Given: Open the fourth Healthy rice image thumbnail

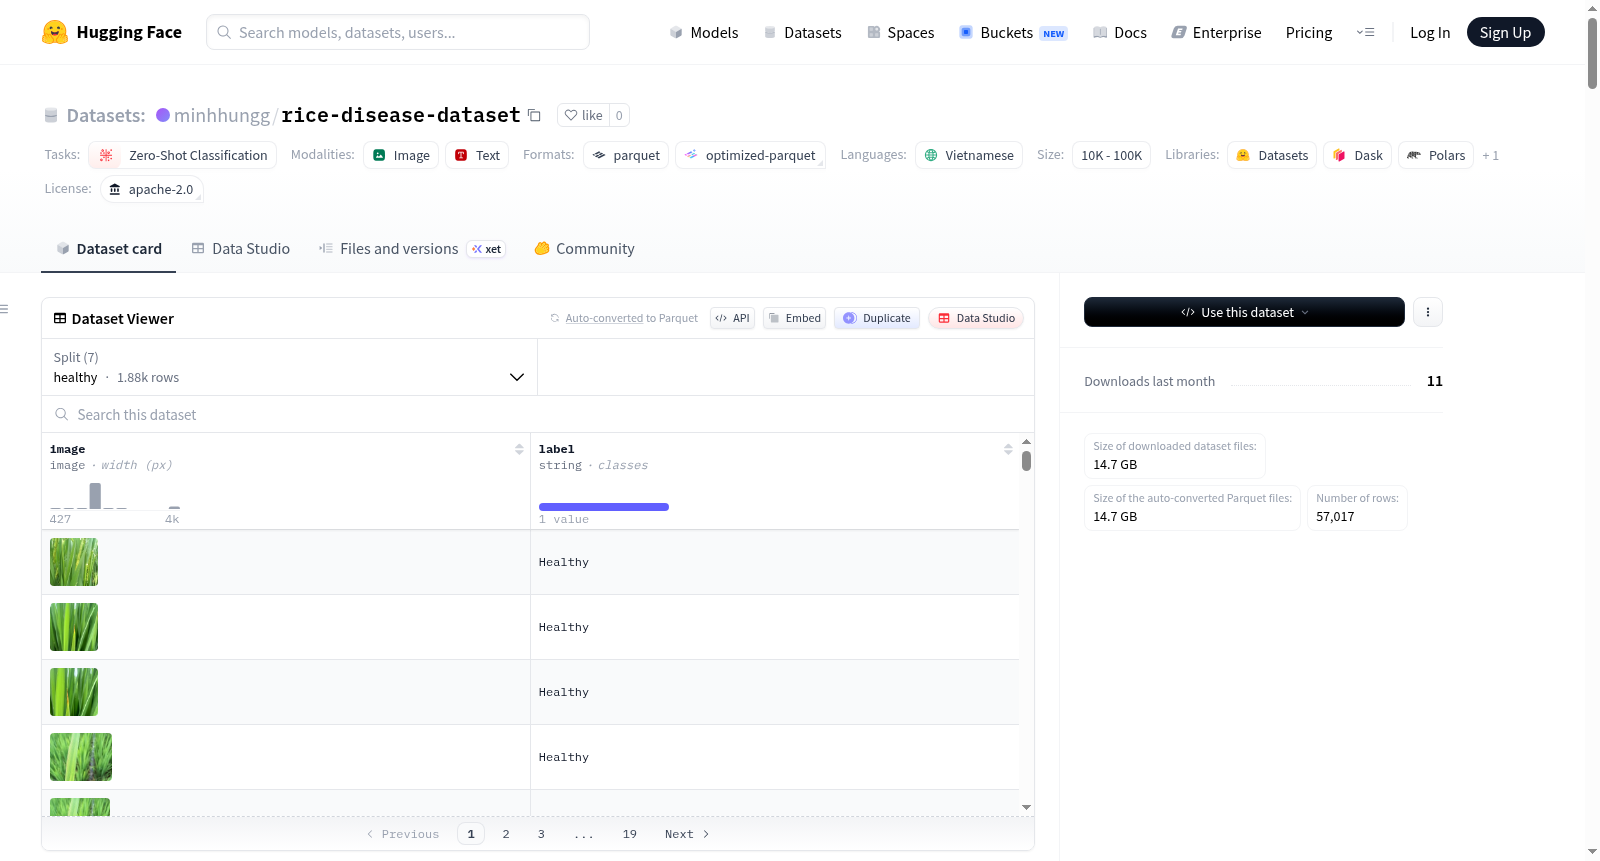Looking at the screenshot, I should [x=81, y=757].
